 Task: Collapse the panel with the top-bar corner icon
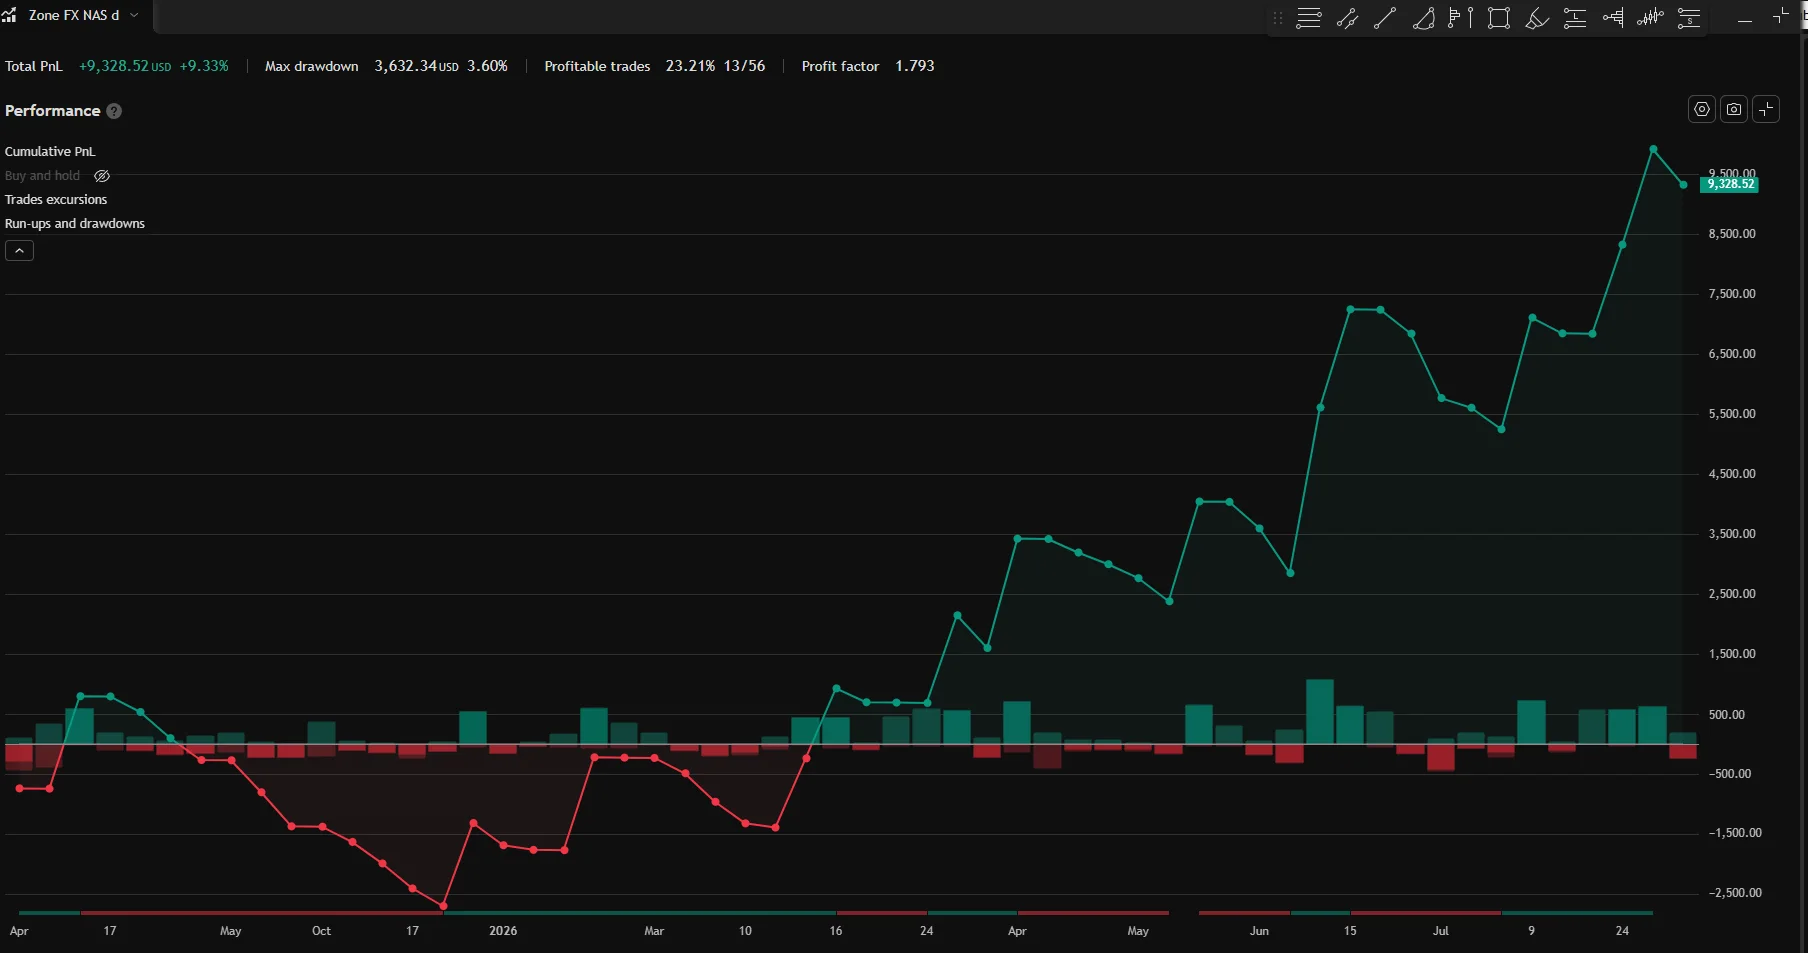click(1781, 15)
